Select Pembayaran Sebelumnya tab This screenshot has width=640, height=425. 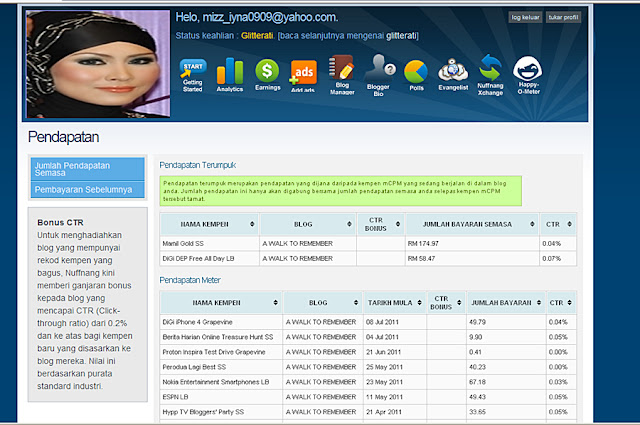click(x=87, y=190)
